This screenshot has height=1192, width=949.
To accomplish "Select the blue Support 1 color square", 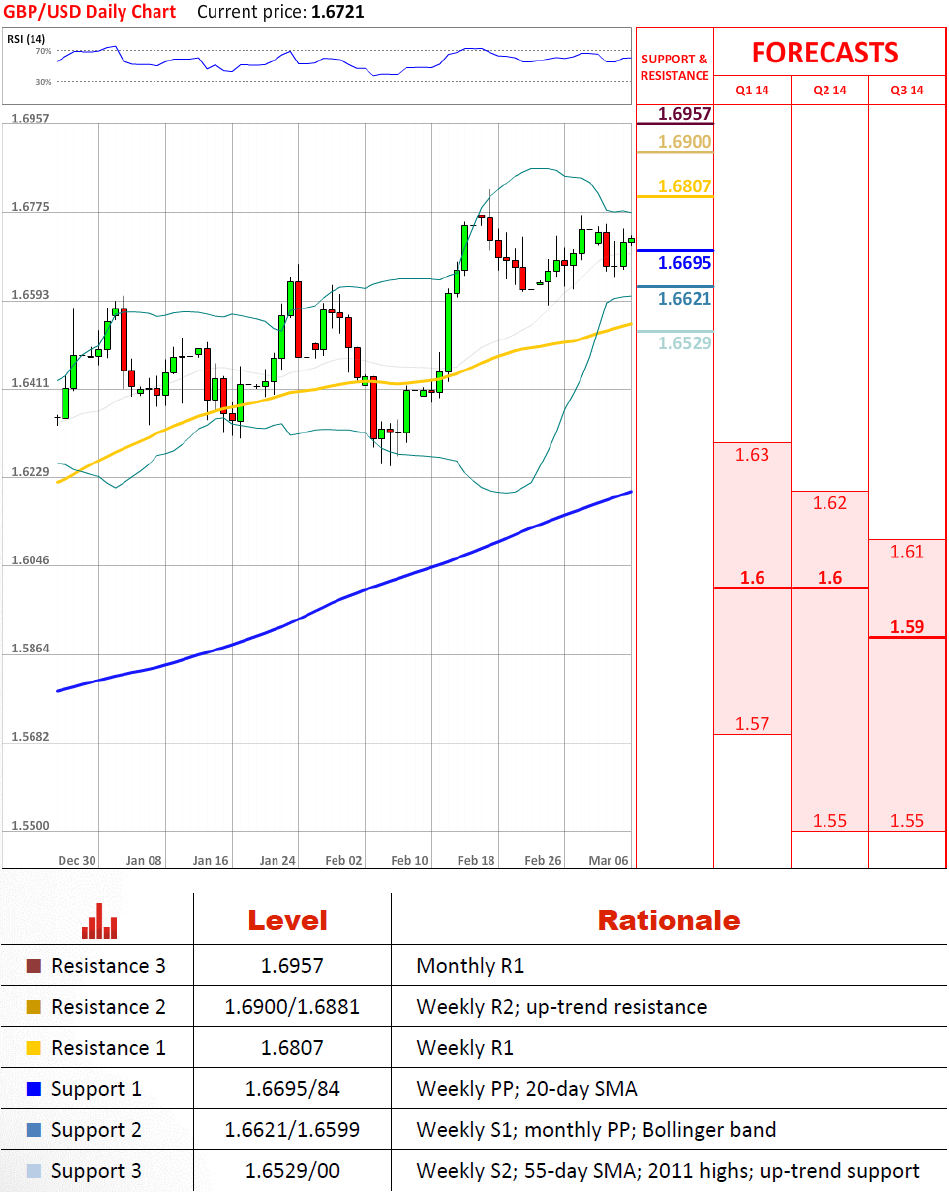I will (34, 1089).
